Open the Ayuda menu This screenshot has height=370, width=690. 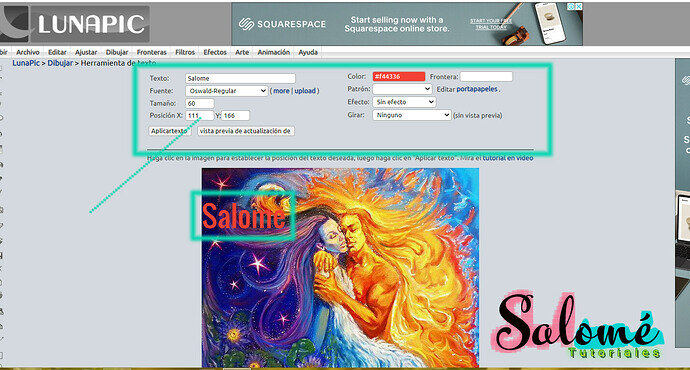point(308,52)
